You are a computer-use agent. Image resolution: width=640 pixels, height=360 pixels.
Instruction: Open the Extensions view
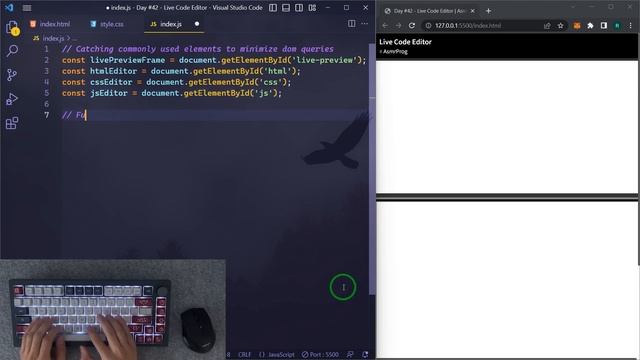[x=12, y=123]
